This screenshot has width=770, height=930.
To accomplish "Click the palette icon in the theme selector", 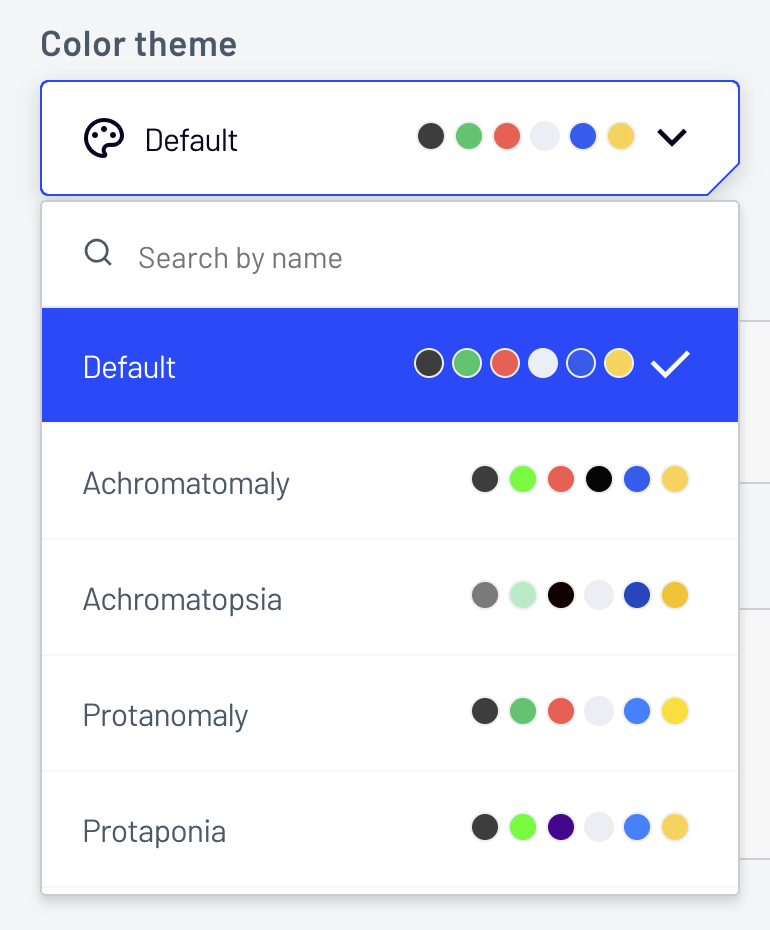I will 103,139.
